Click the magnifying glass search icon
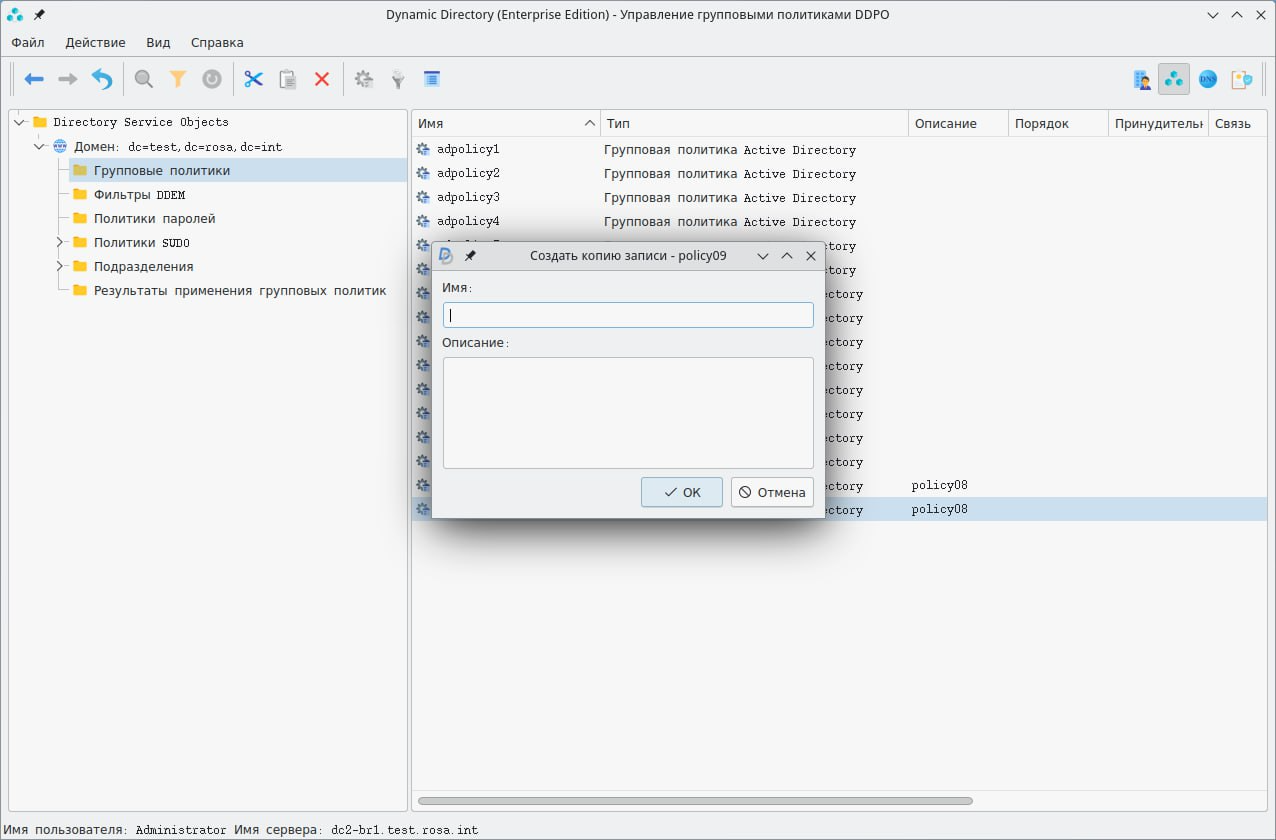 point(144,79)
